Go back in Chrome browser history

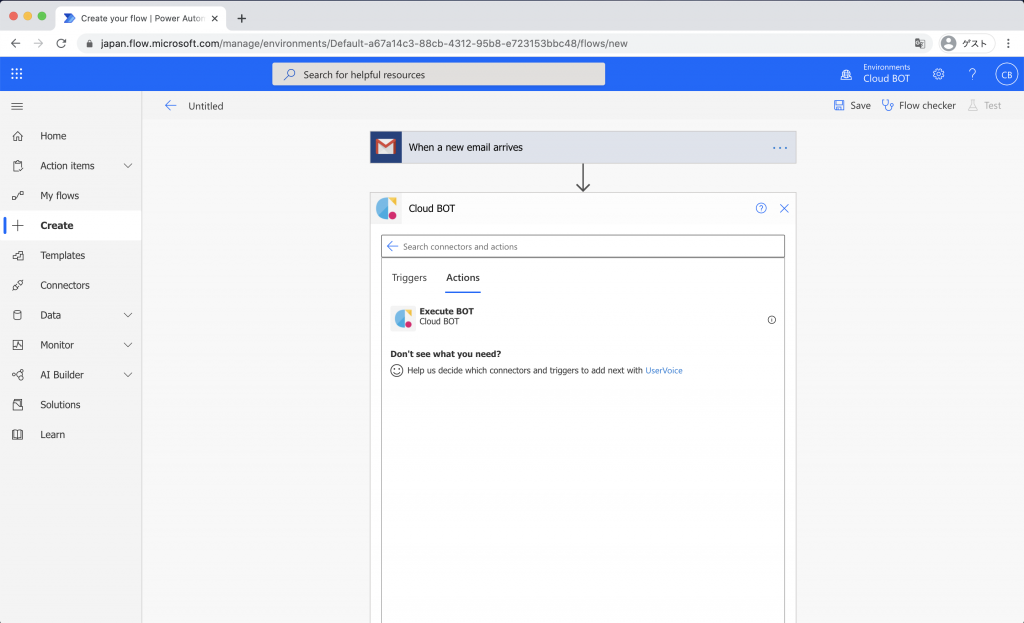click(16, 44)
